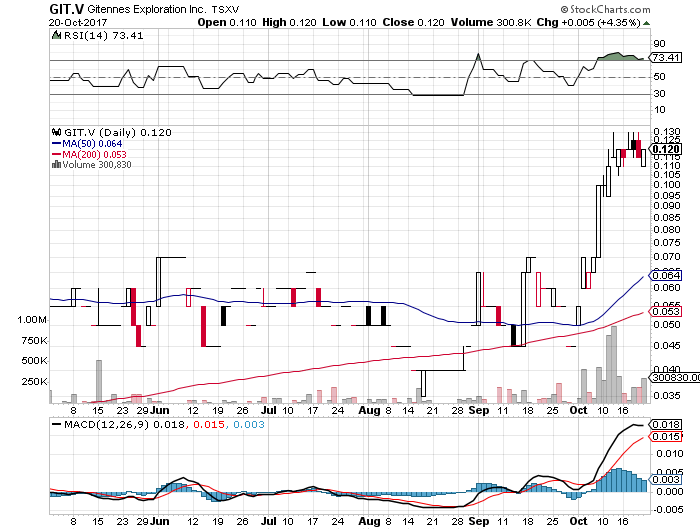This screenshot has width=700, height=530.
Task: Click the volume bars icon in the price legend
Action: click(x=56, y=164)
